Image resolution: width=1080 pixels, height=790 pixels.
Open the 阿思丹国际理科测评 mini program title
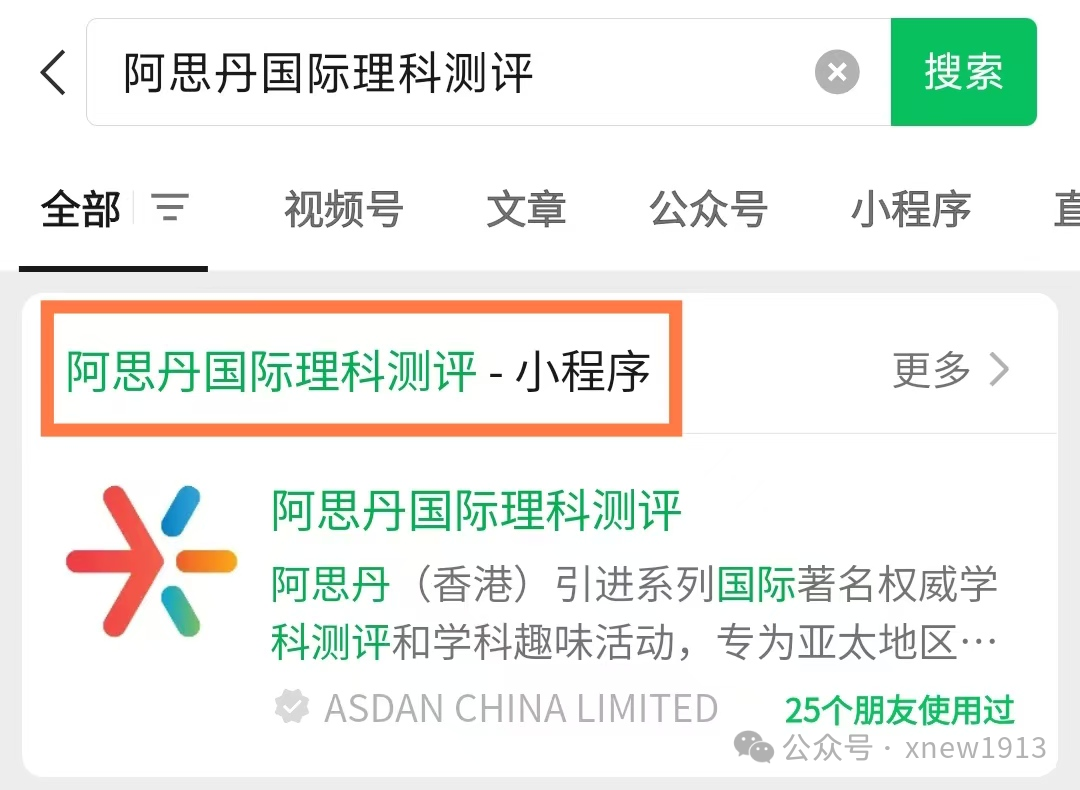[x=476, y=510]
